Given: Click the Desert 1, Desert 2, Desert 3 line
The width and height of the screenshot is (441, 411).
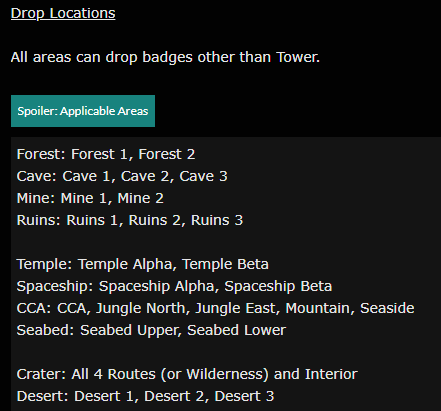Looking at the screenshot, I should click(145, 396).
